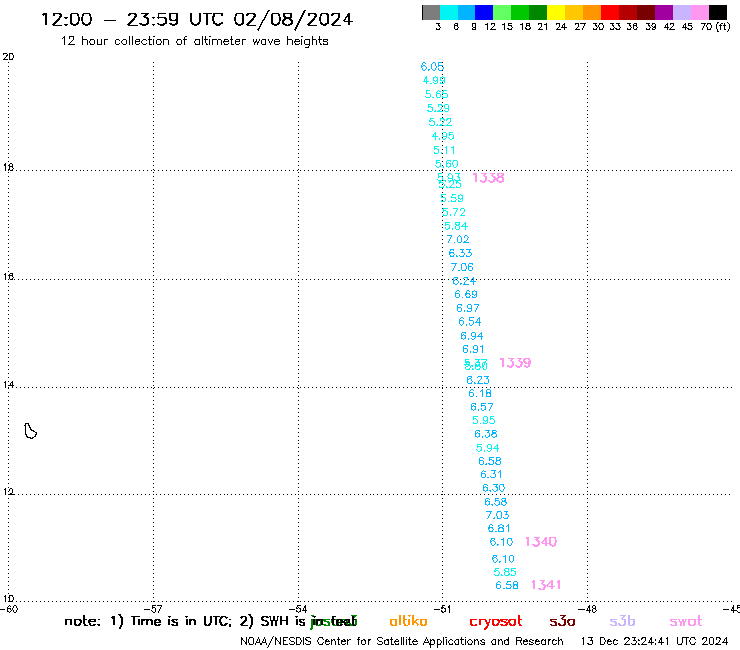Select the wave height value 5.65

[x=437, y=94]
